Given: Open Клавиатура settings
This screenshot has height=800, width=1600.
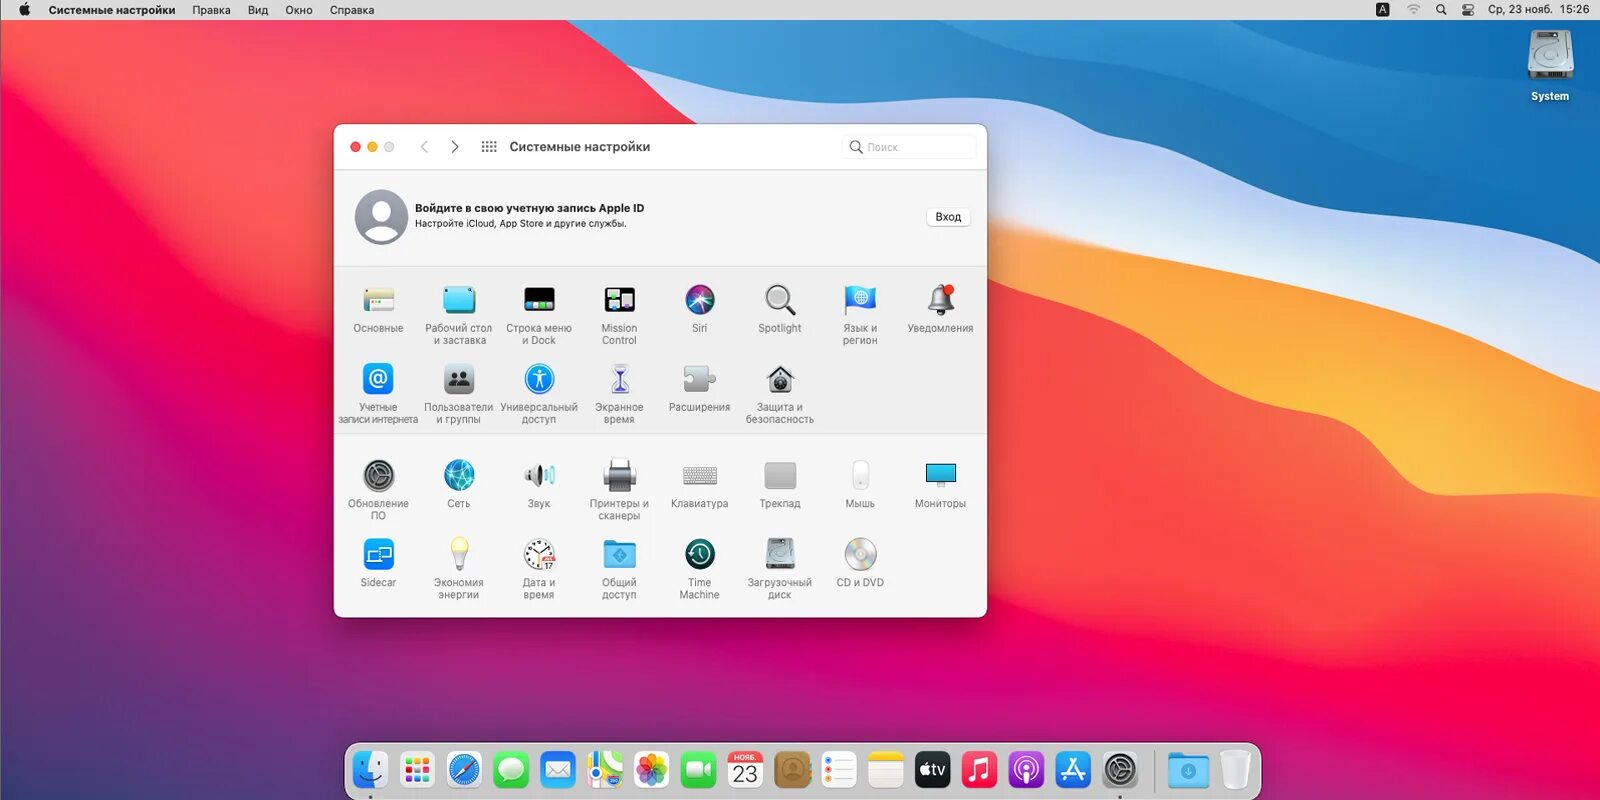Looking at the screenshot, I should 700,484.
